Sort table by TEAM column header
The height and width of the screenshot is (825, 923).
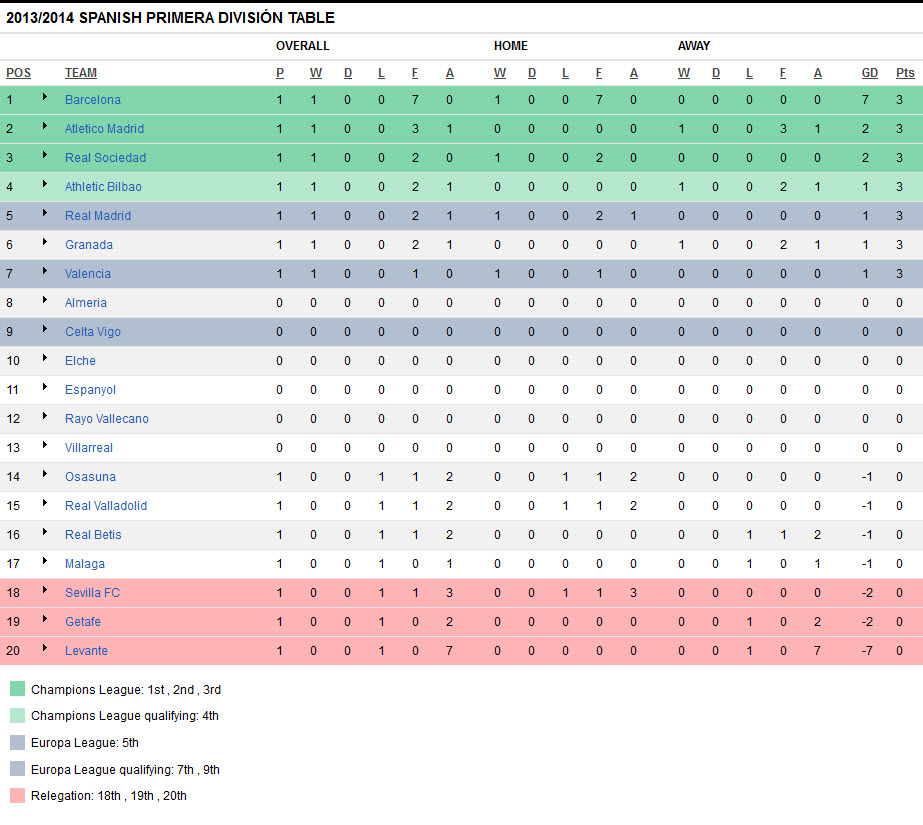(81, 73)
